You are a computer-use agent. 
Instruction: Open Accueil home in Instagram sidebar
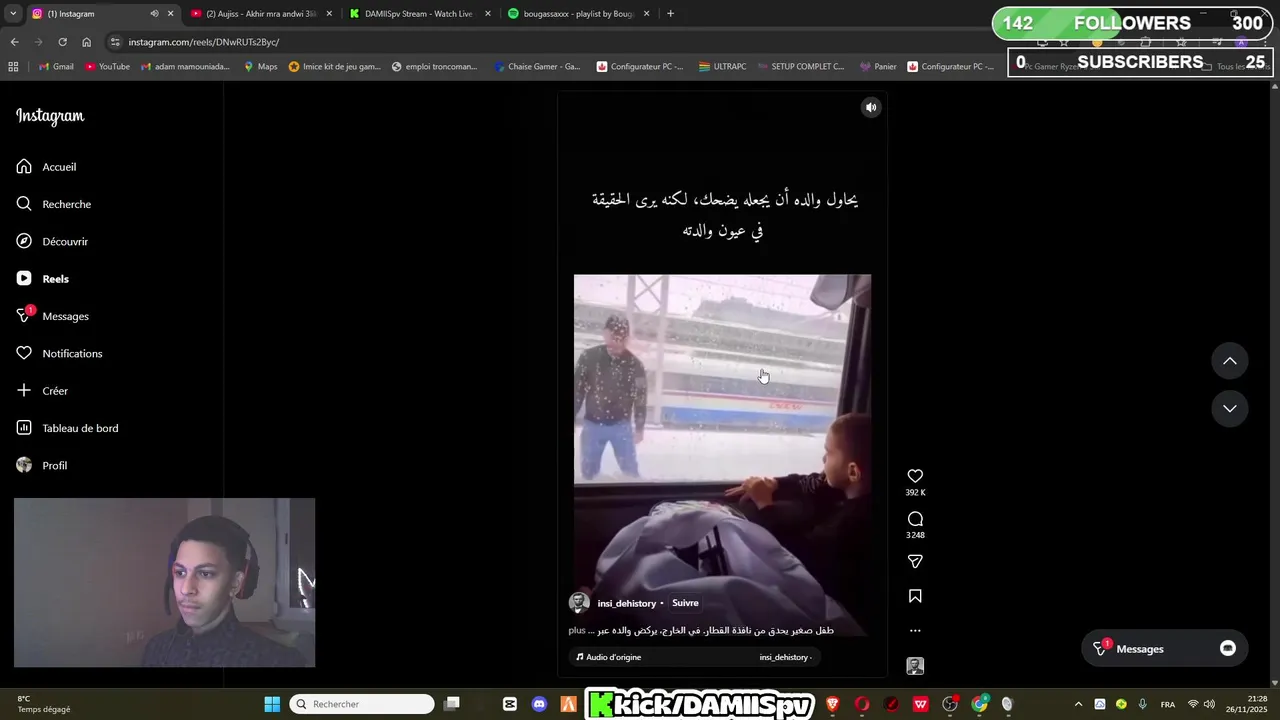[46, 167]
